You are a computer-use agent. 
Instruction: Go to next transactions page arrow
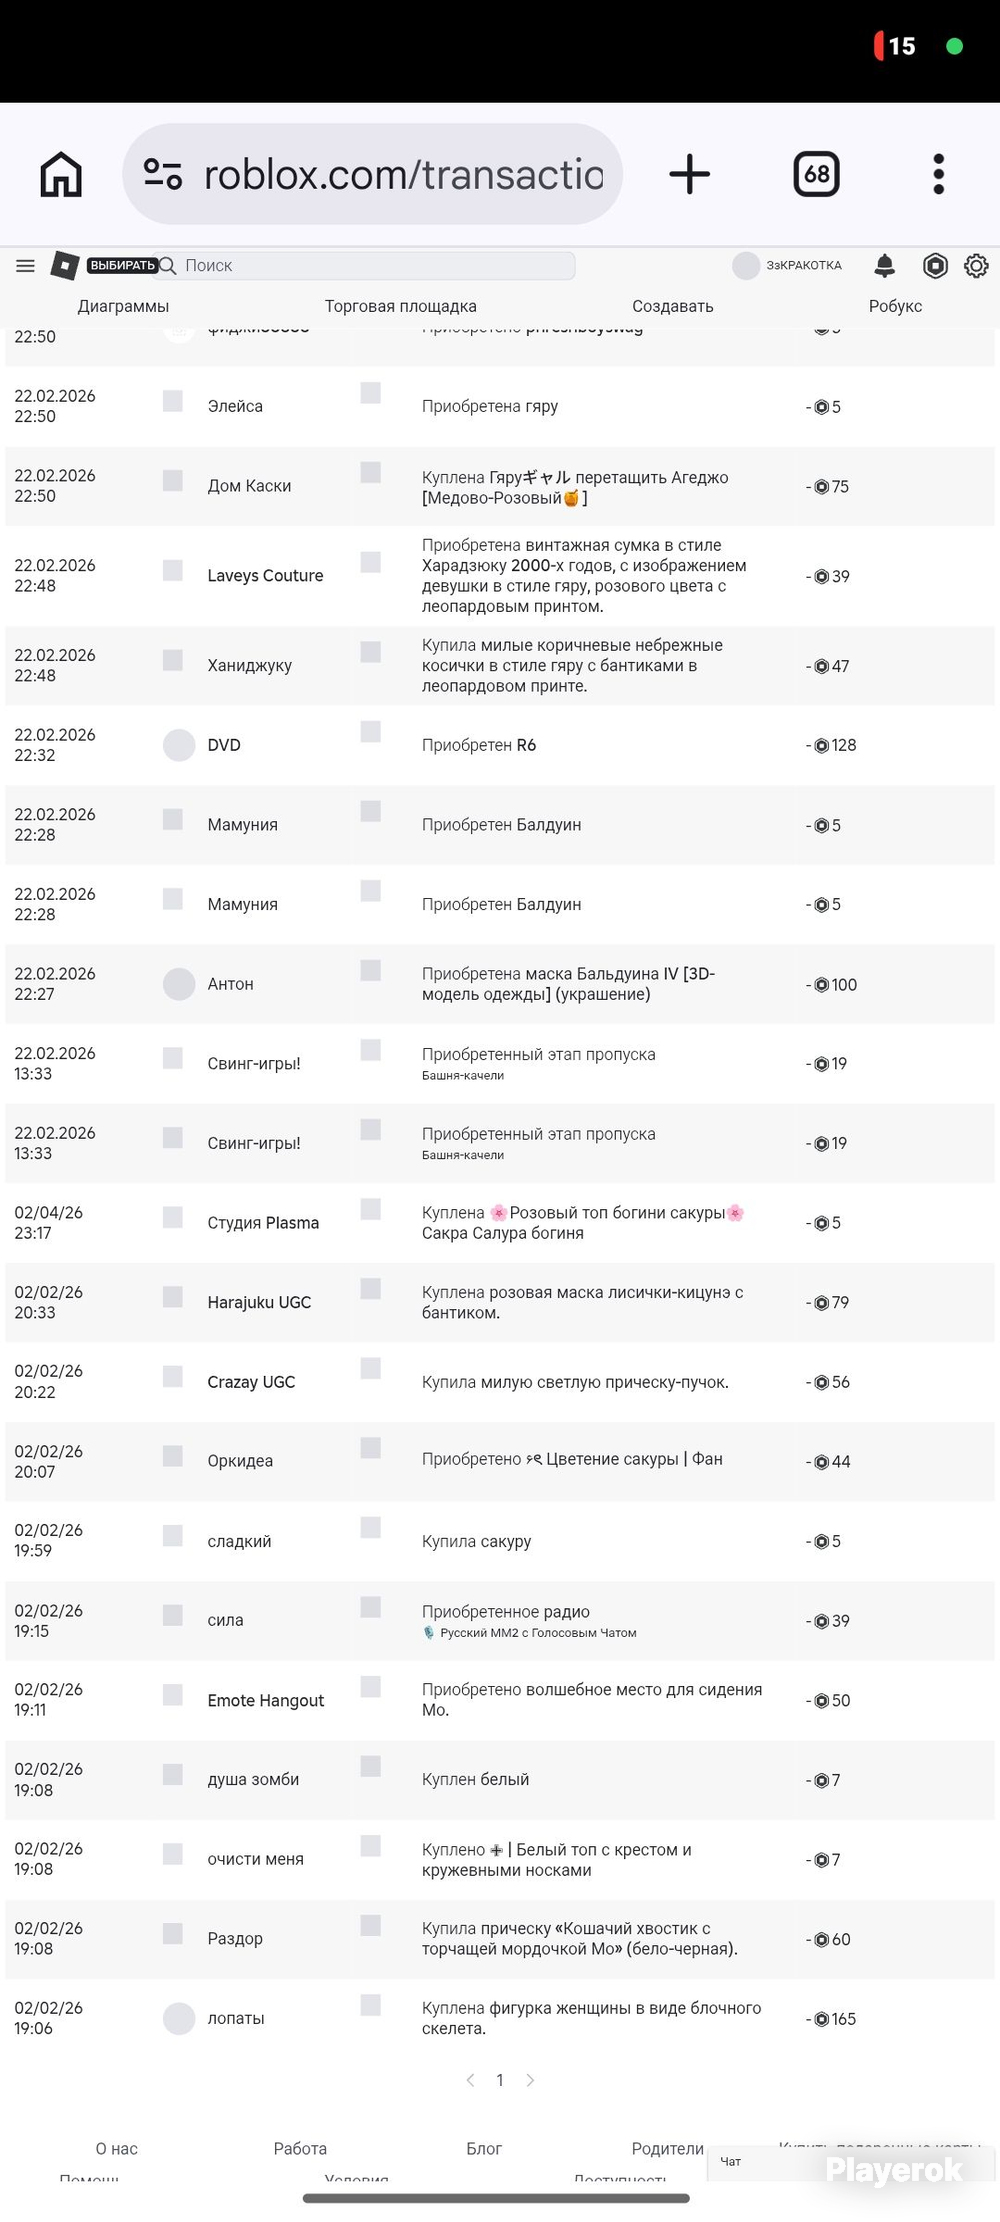pyautogui.click(x=530, y=2080)
